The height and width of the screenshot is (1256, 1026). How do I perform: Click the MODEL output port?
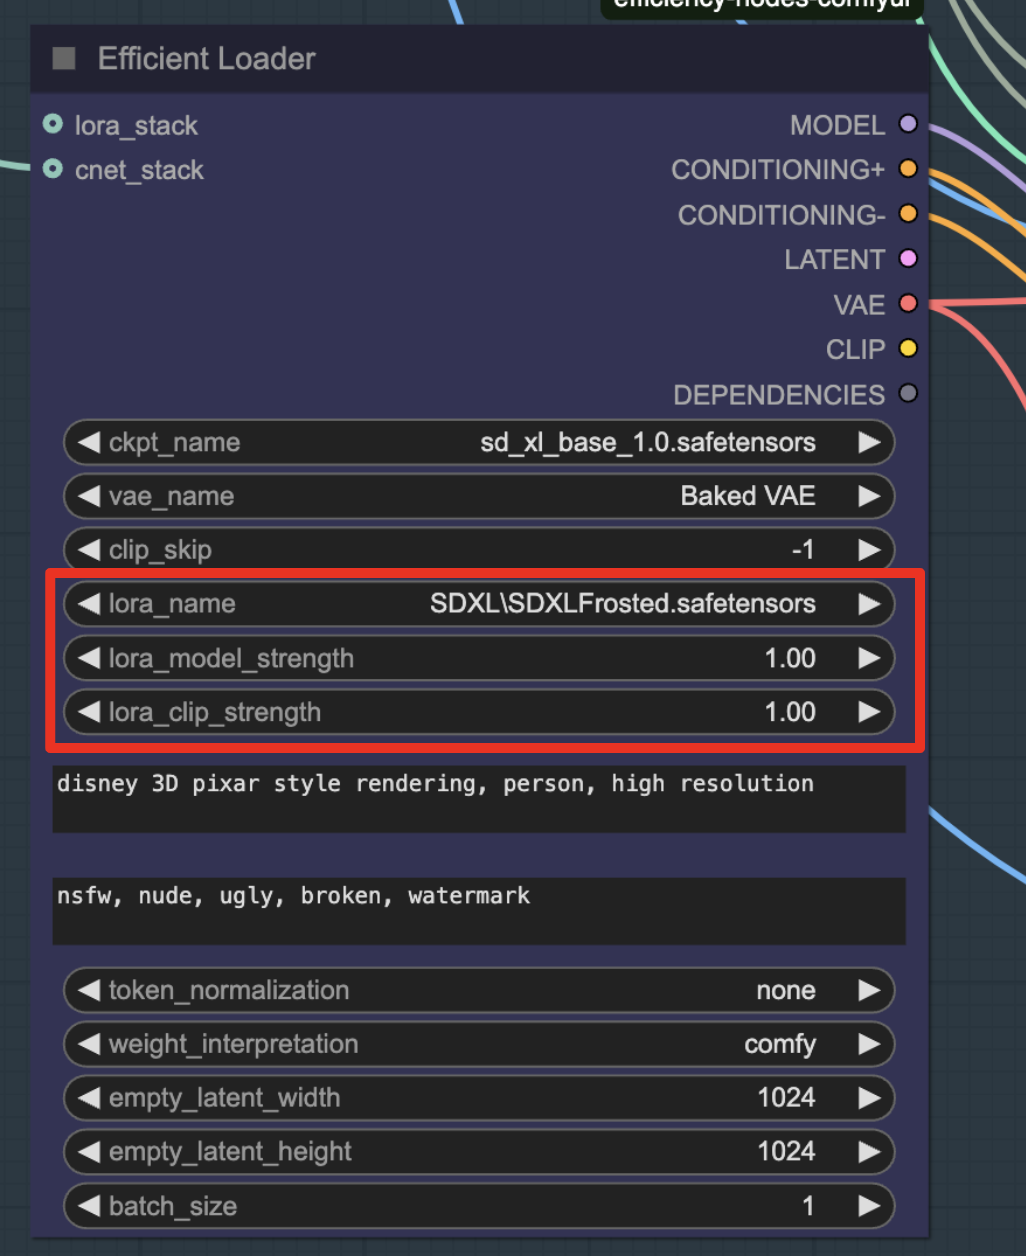coord(907,124)
